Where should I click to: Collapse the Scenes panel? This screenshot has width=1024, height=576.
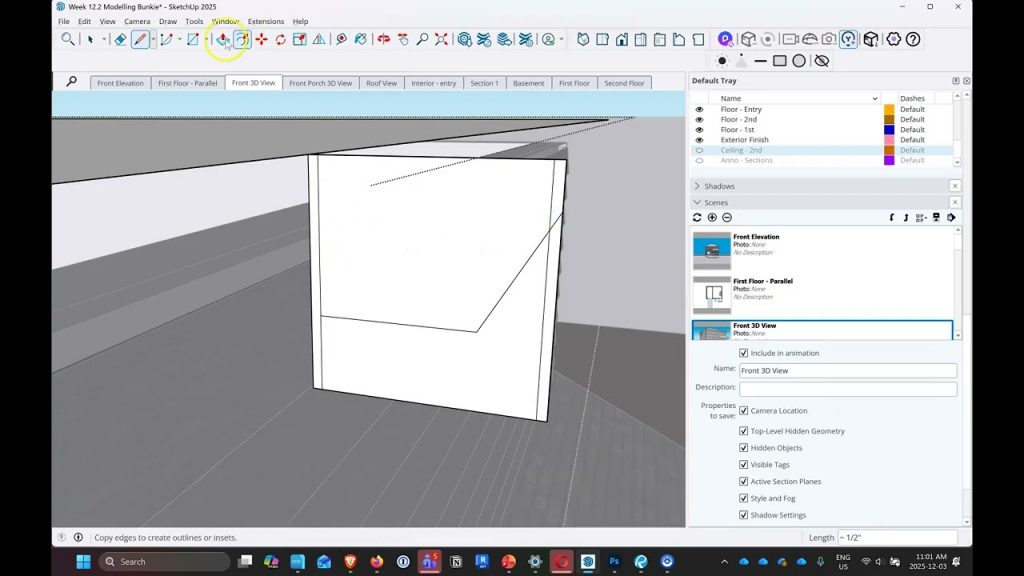697,202
